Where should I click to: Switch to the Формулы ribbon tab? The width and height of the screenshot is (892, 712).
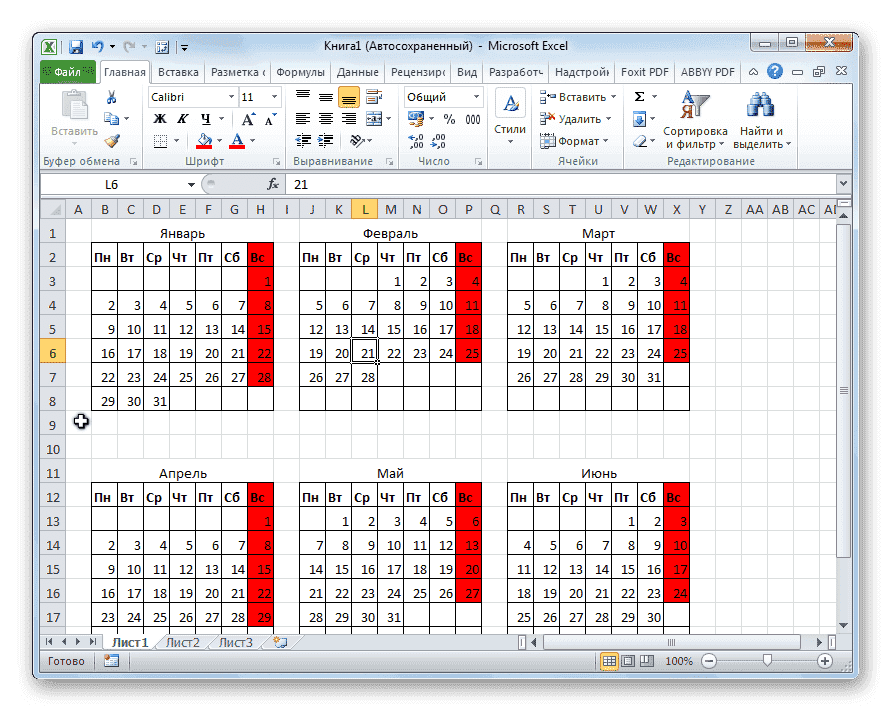[301, 71]
